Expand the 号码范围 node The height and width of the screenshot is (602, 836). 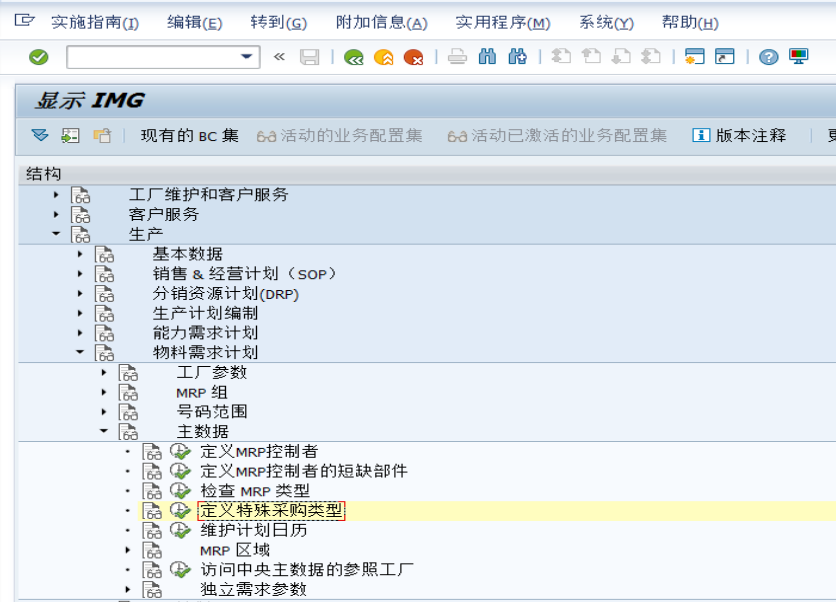tap(104, 412)
